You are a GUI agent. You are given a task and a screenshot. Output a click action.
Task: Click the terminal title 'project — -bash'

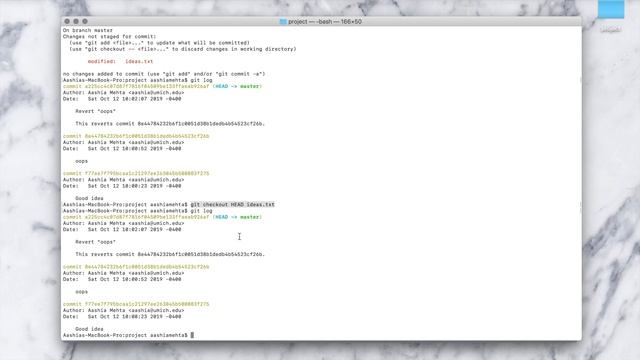pos(325,22)
